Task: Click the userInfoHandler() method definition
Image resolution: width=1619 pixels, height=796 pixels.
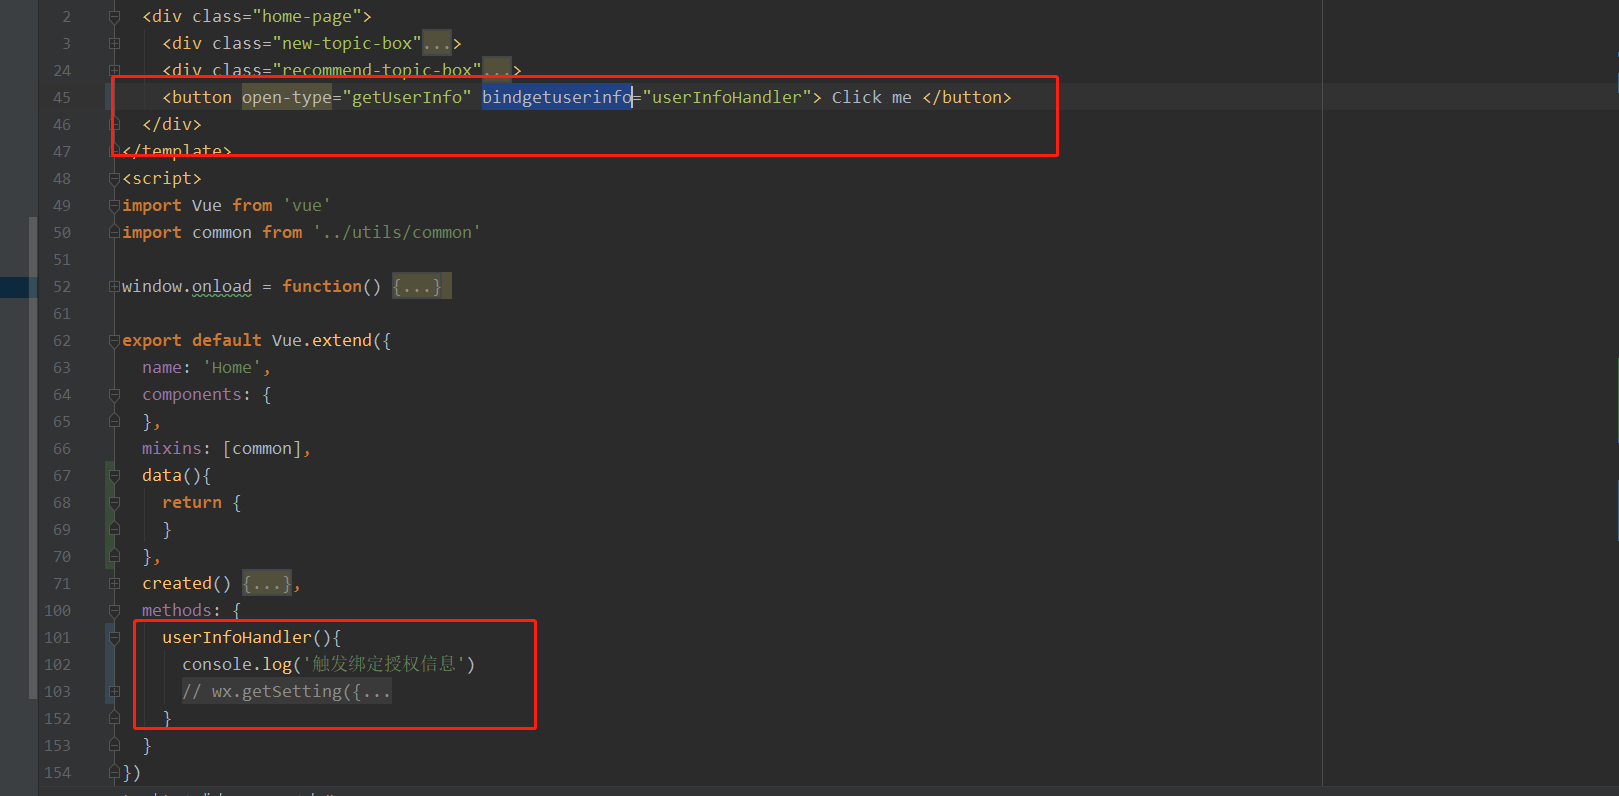Action: pyautogui.click(x=252, y=637)
